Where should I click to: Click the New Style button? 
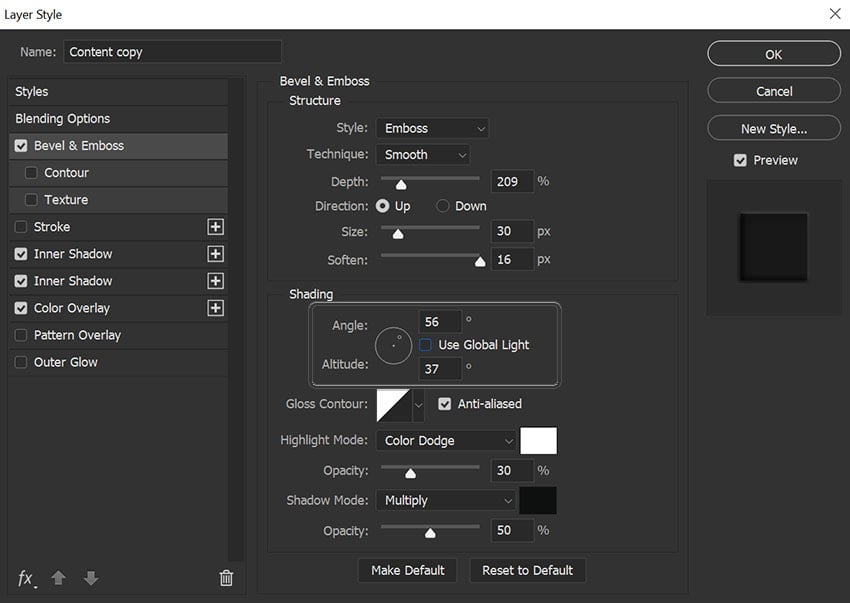[773, 127]
